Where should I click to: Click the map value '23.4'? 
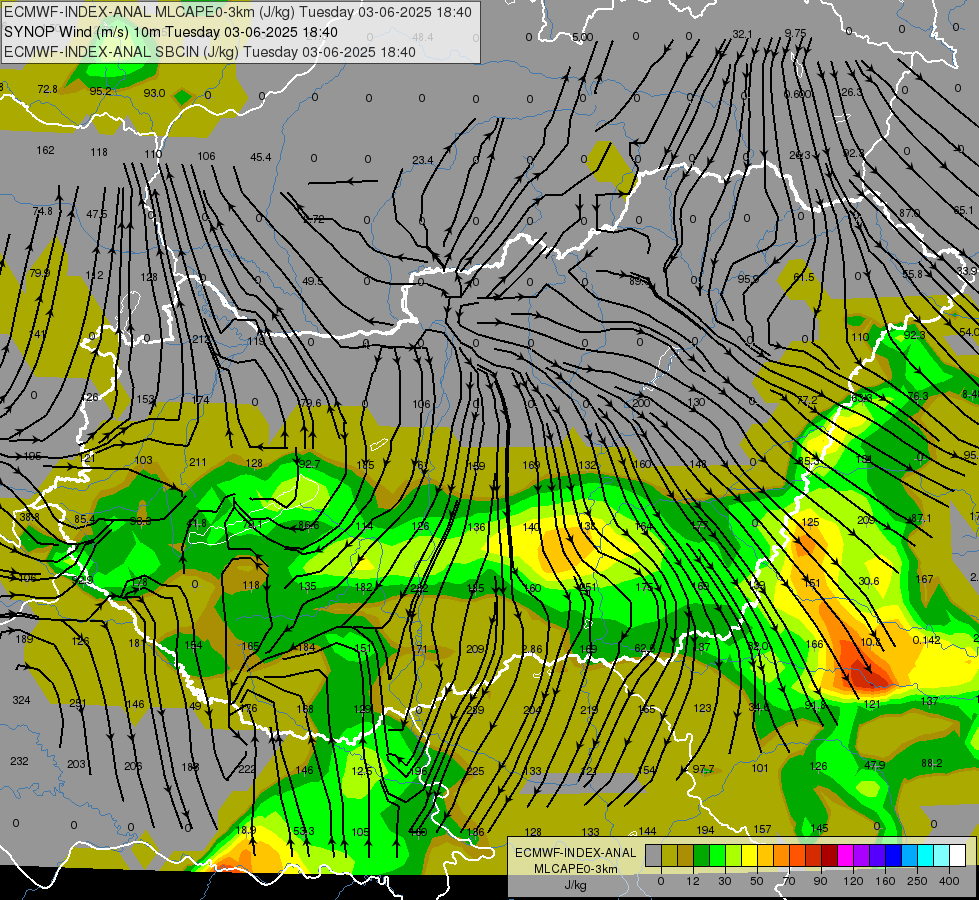click(x=423, y=161)
